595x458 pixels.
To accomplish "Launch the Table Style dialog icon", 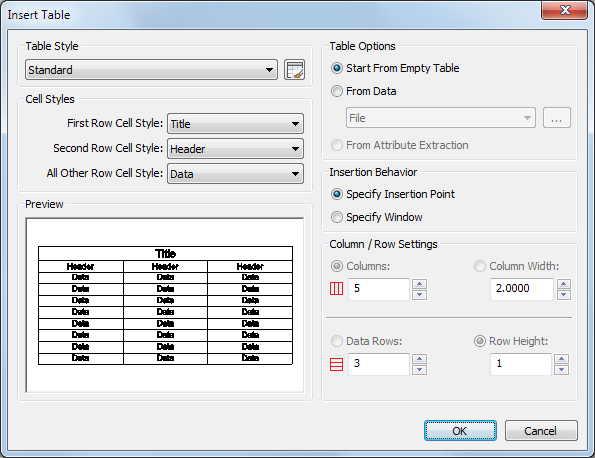I will pyautogui.click(x=294, y=69).
